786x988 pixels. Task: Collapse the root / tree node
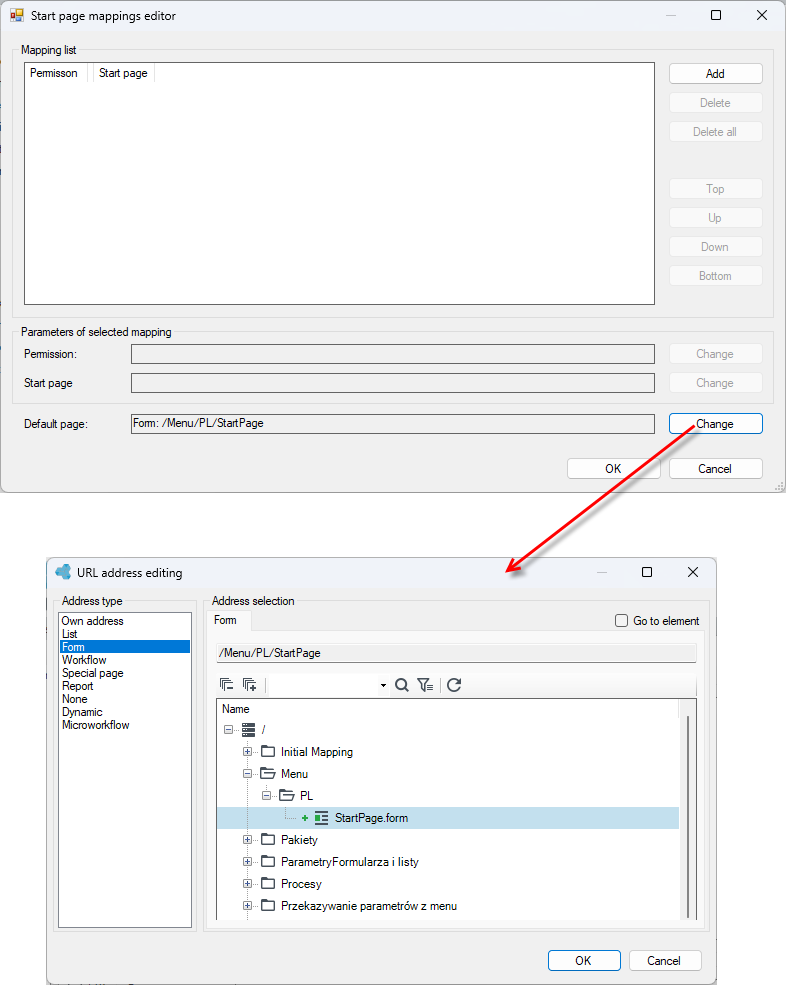pyautogui.click(x=228, y=730)
